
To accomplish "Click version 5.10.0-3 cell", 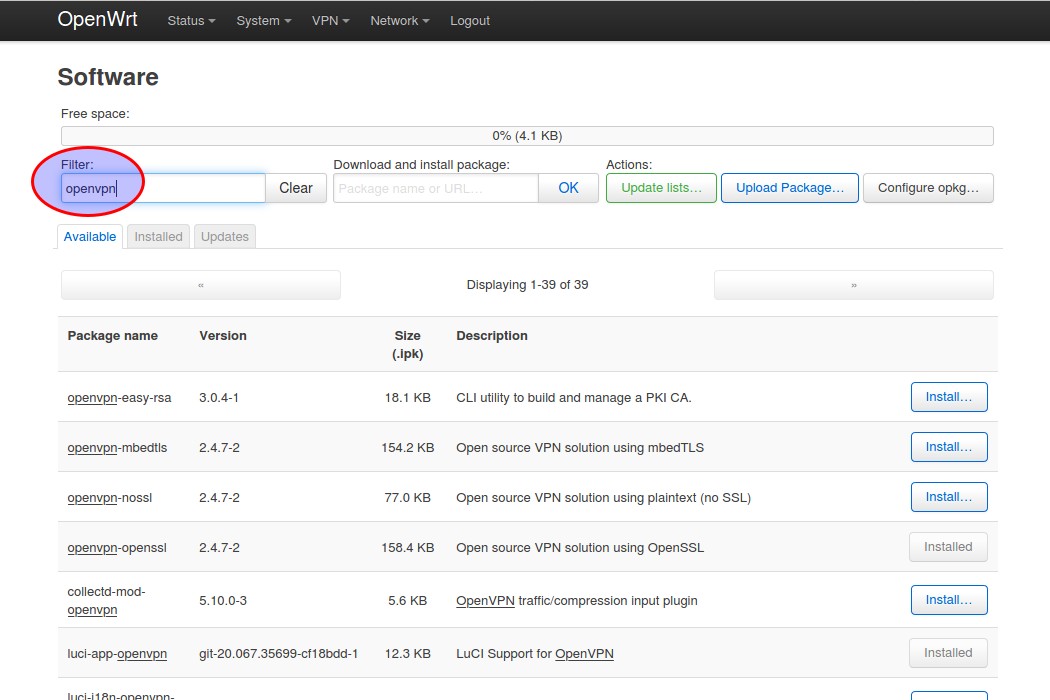I will click(x=222, y=601).
